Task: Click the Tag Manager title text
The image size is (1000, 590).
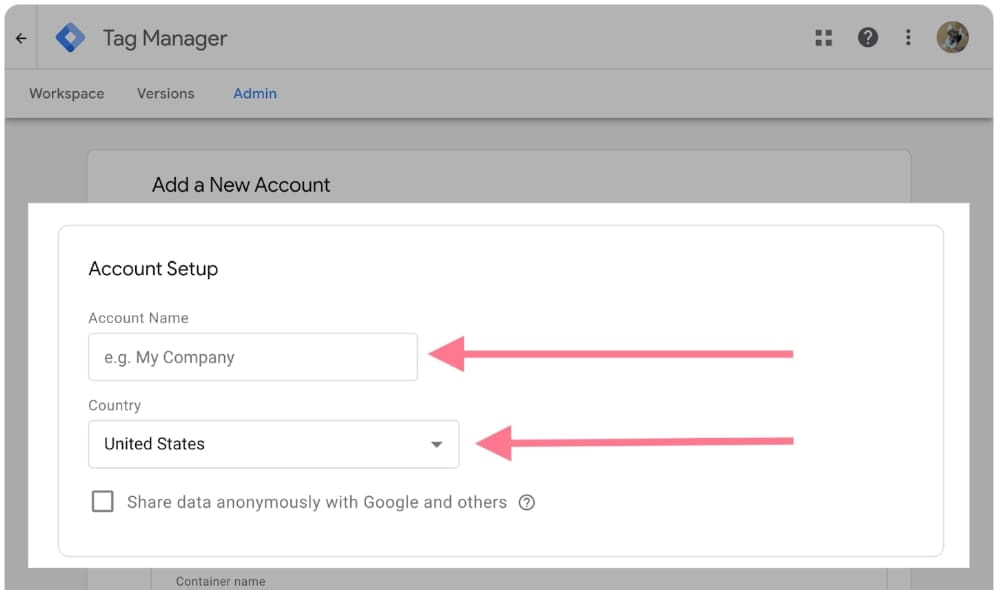Action: 165,38
